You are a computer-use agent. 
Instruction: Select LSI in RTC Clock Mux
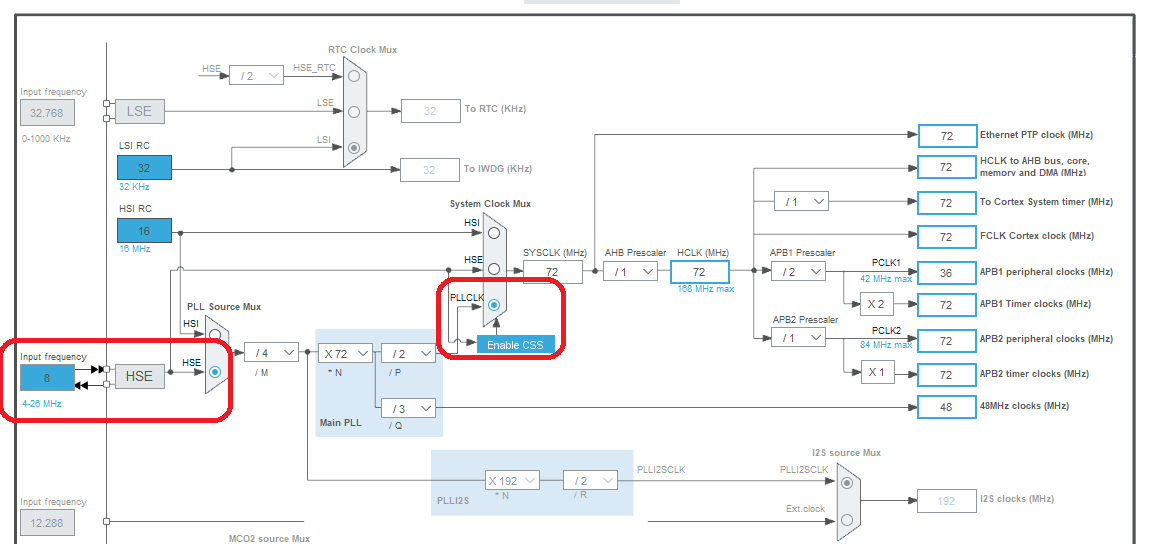pyautogui.click(x=355, y=147)
